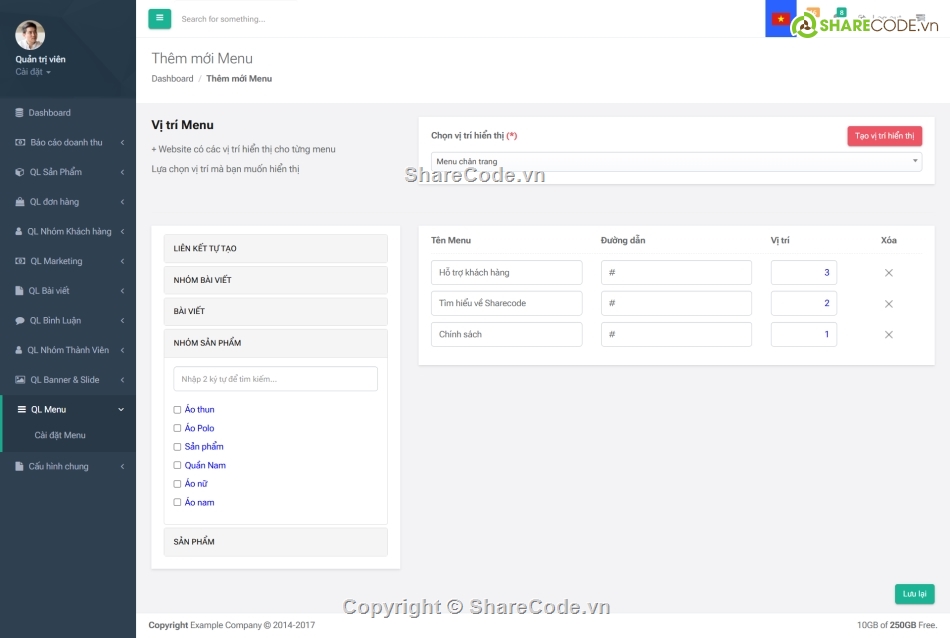The image size is (950, 638).
Task: Open QL Bình Luận menu item
Action: [68, 321]
